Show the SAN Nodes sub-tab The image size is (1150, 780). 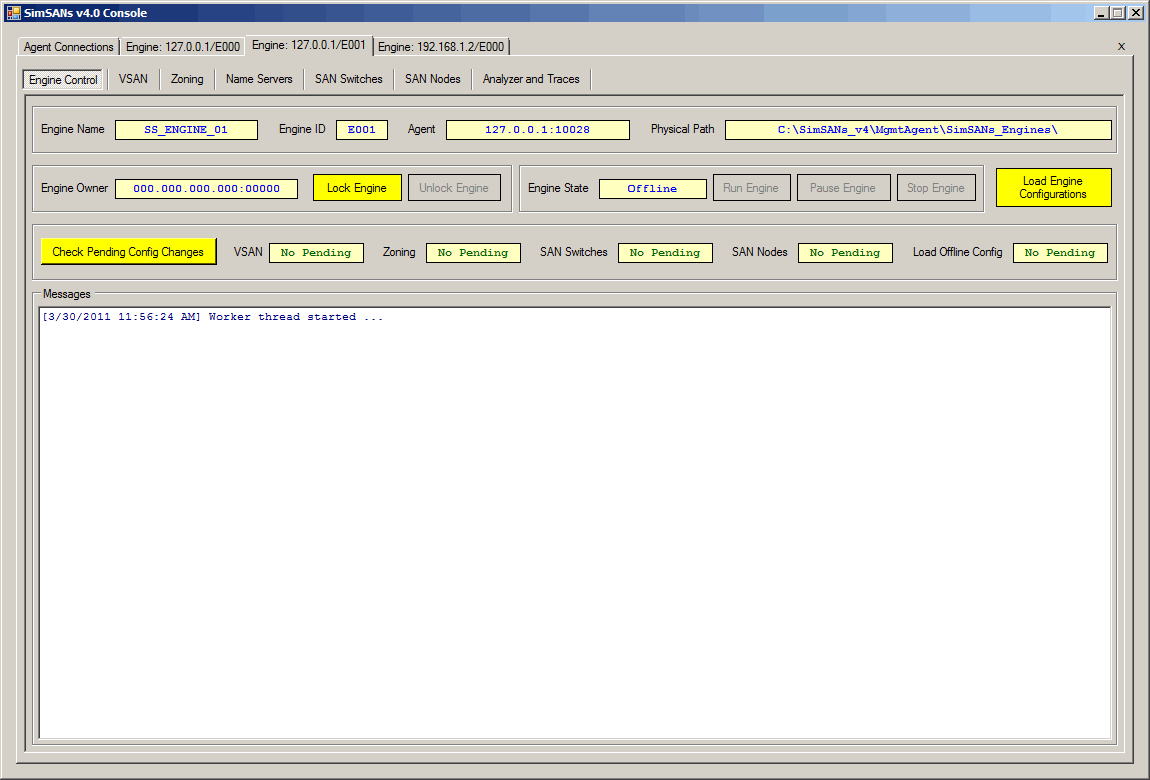coord(432,79)
